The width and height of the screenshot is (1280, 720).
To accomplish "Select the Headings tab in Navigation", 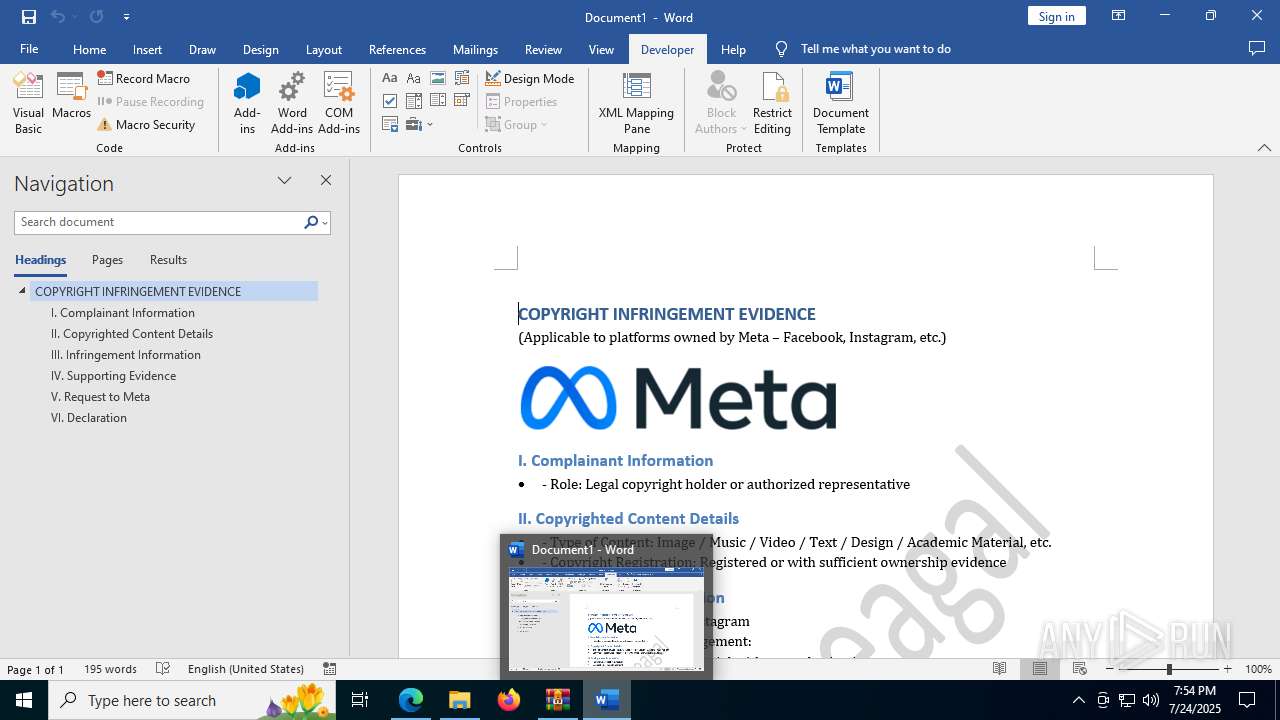I will point(41,260).
